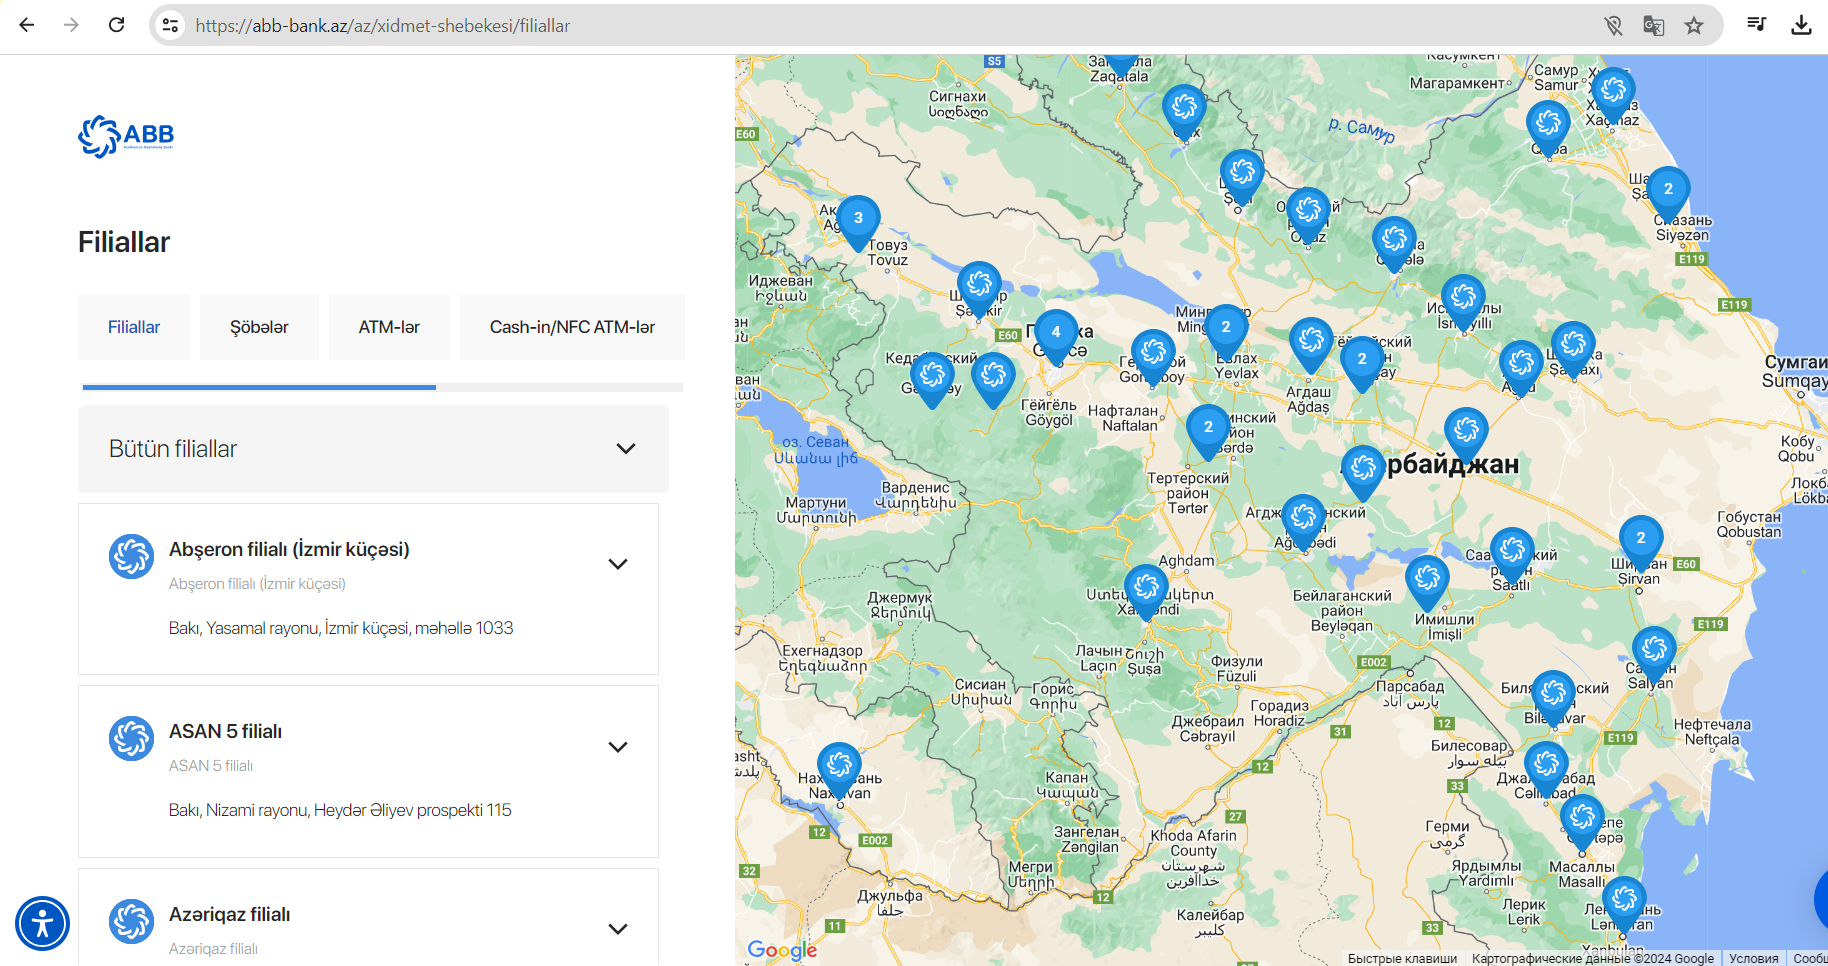Click the ABB logo
The image size is (1828, 966).
click(126, 136)
